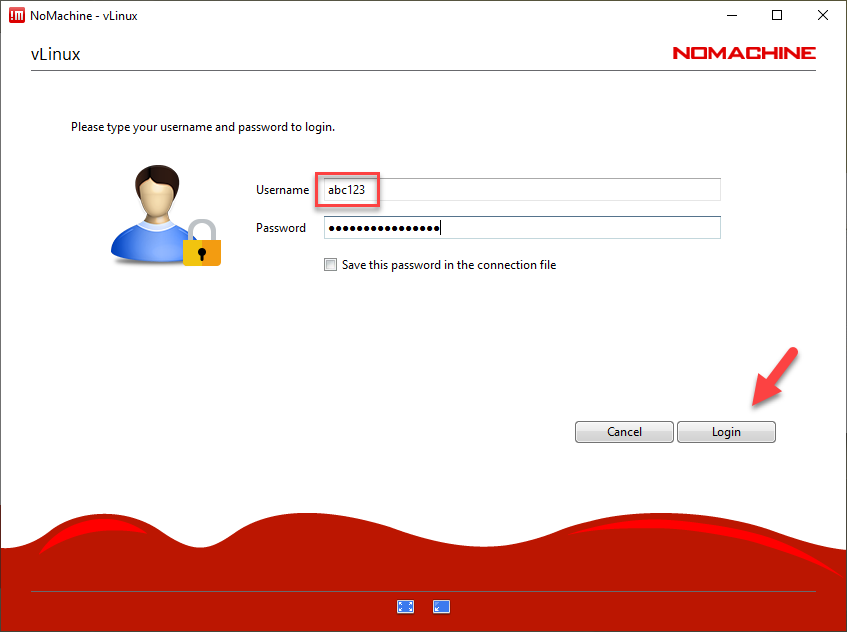This screenshot has width=847, height=632.
Task: Click the Password label
Action: click(x=281, y=228)
